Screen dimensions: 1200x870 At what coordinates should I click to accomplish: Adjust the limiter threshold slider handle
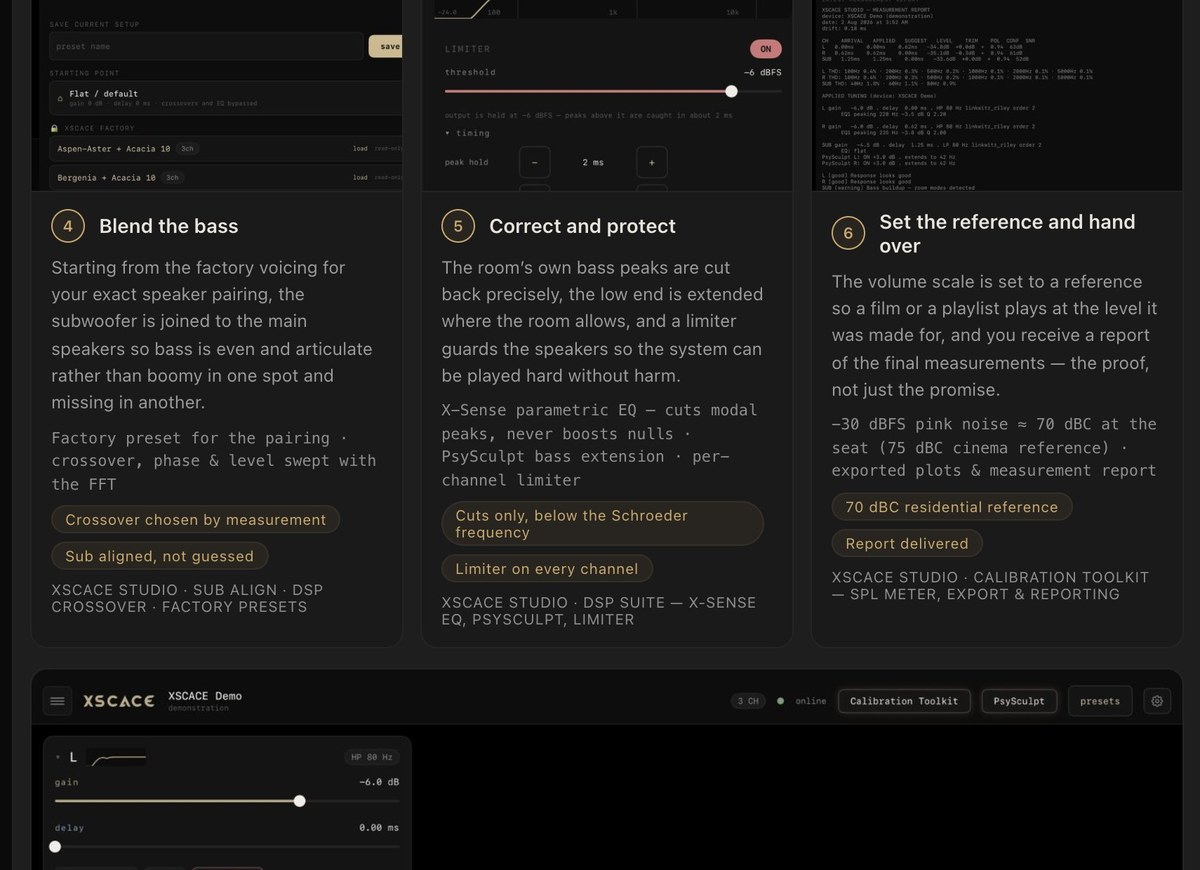click(731, 91)
